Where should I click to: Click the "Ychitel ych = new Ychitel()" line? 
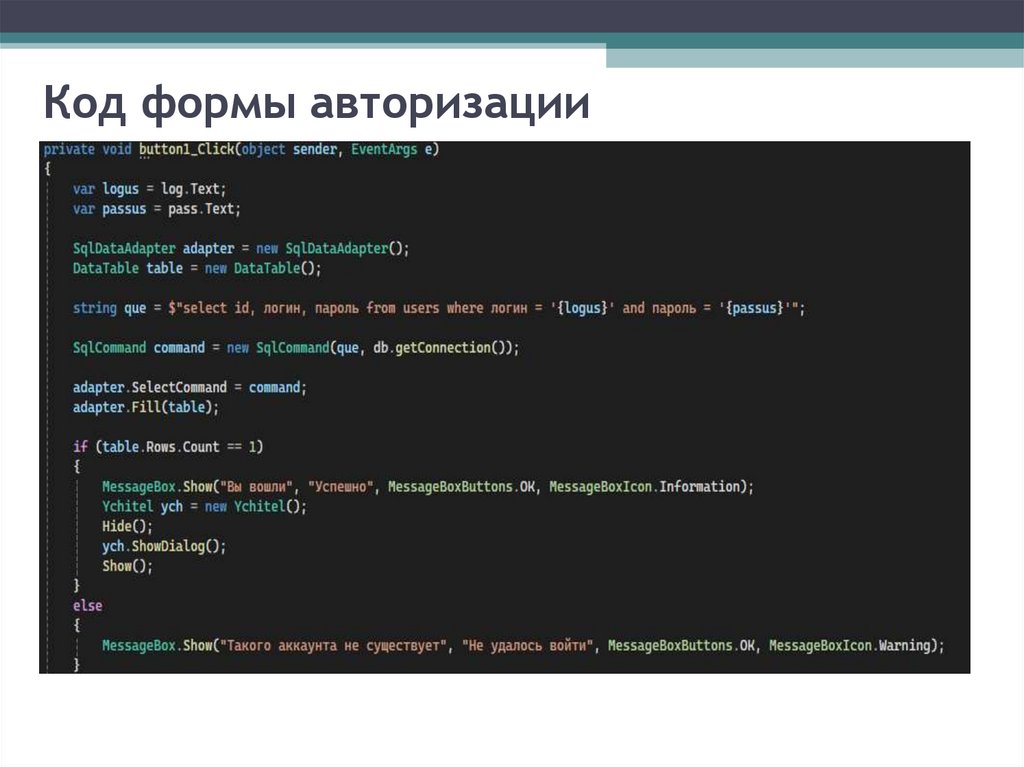(205, 506)
